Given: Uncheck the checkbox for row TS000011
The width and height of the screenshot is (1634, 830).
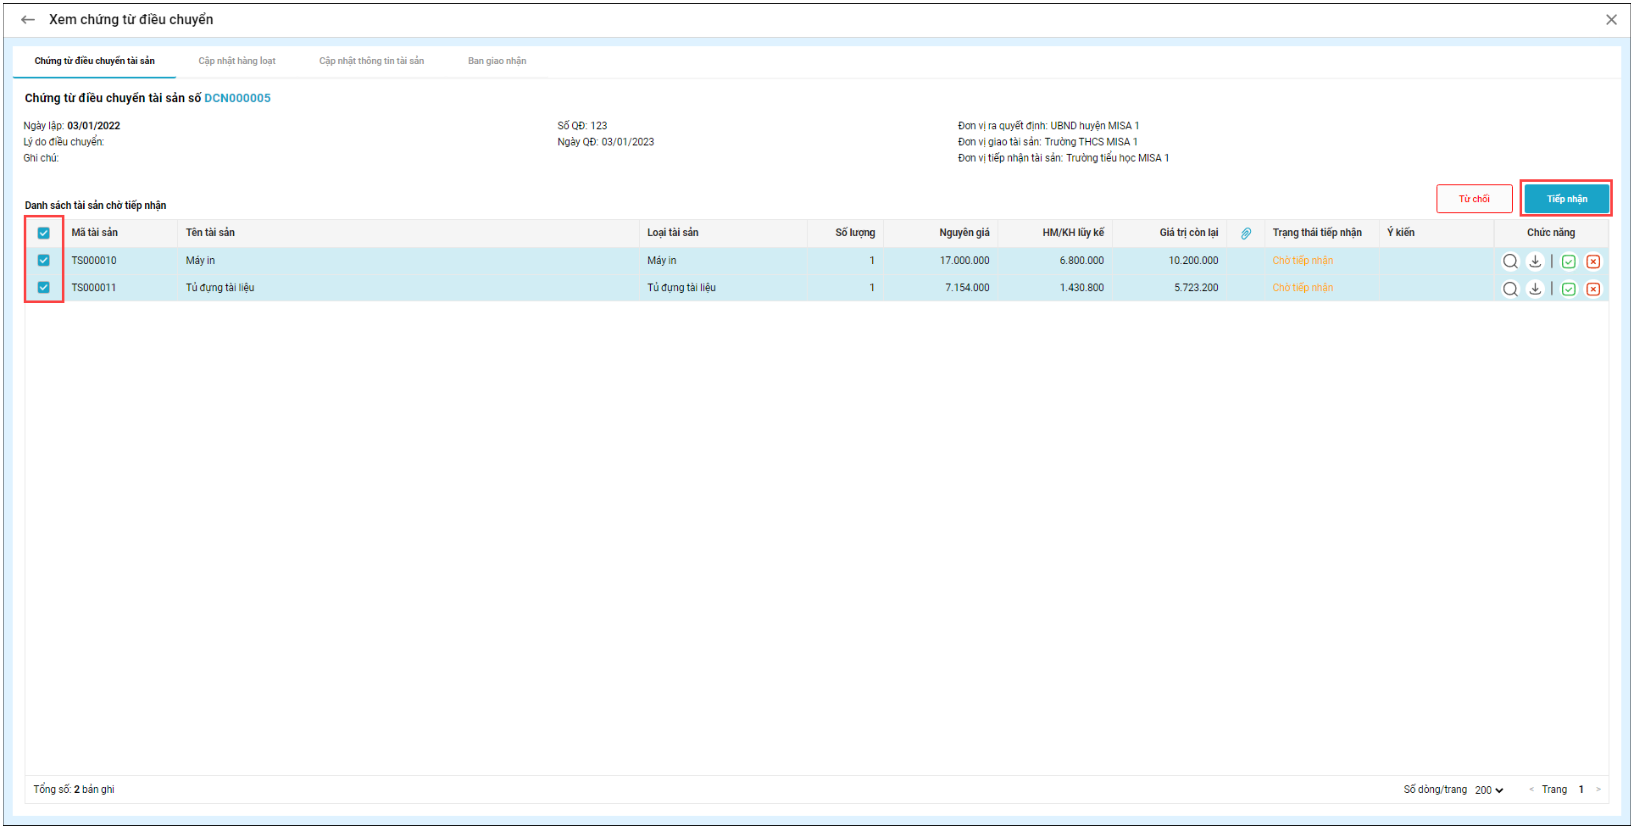Looking at the screenshot, I should click(44, 287).
